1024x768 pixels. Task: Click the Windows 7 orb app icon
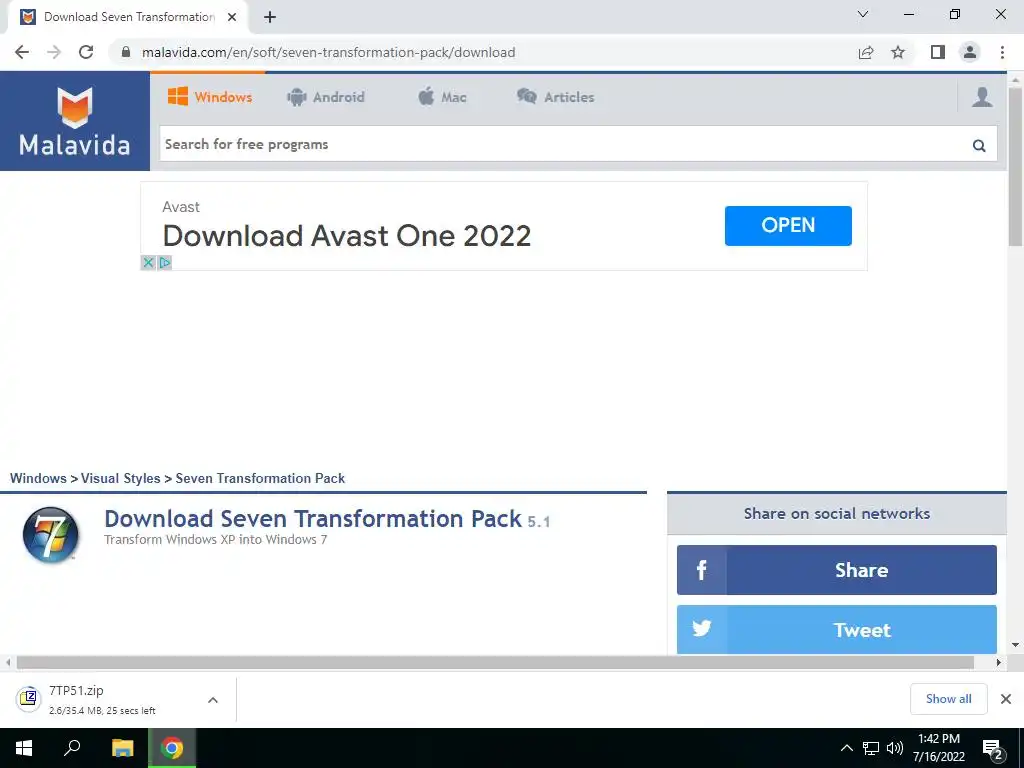tap(50, 534)
